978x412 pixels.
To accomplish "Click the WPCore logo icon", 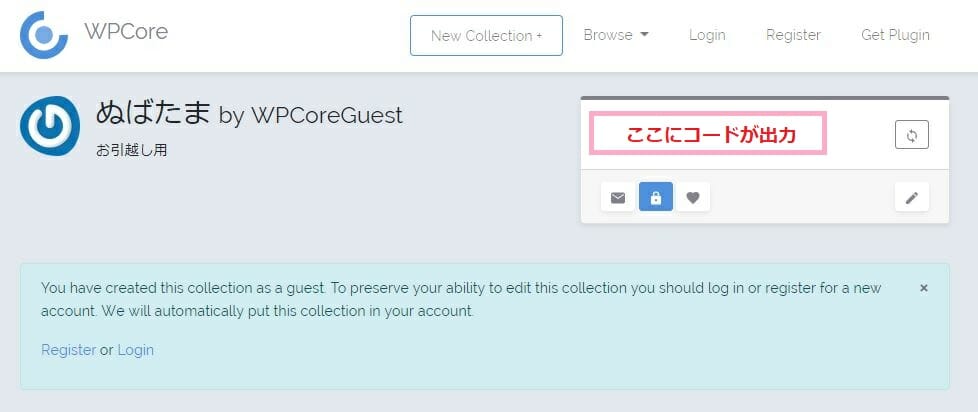I will [44, 35].
